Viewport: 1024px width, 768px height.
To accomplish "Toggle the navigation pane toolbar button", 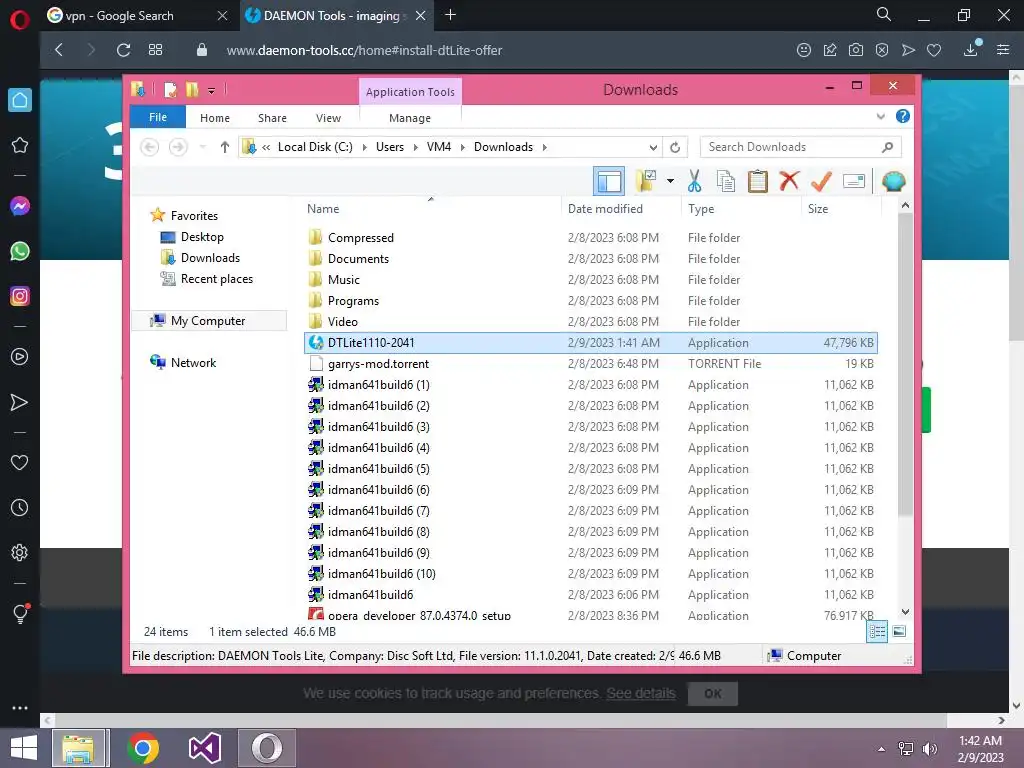I will click(x=609, y=181).
